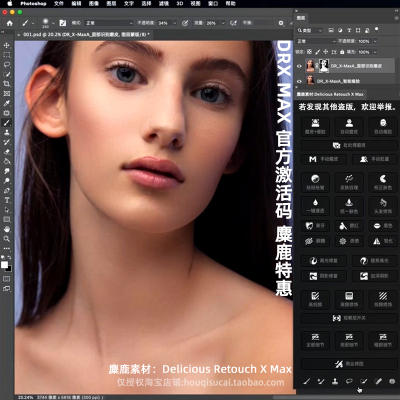Toggle lock image pixels brush icon

coord(317,52)
